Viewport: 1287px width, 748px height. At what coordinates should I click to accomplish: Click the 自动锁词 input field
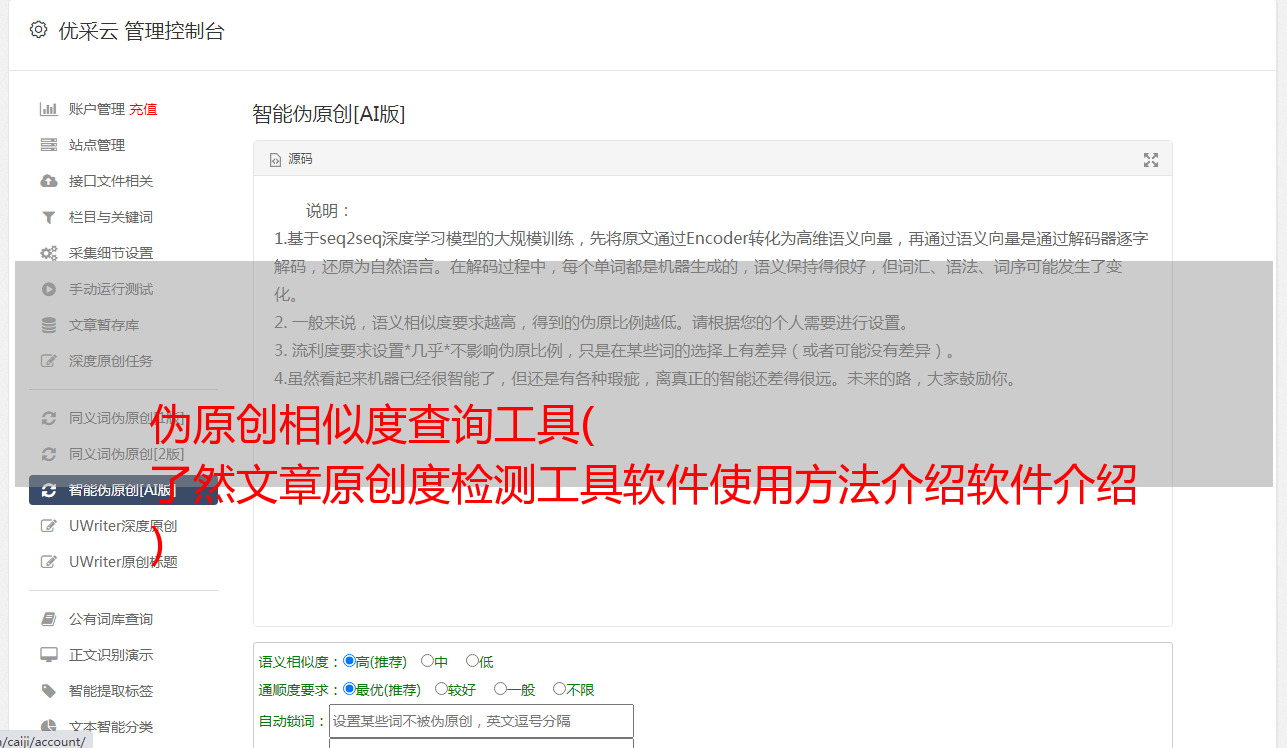click(481, 721)
